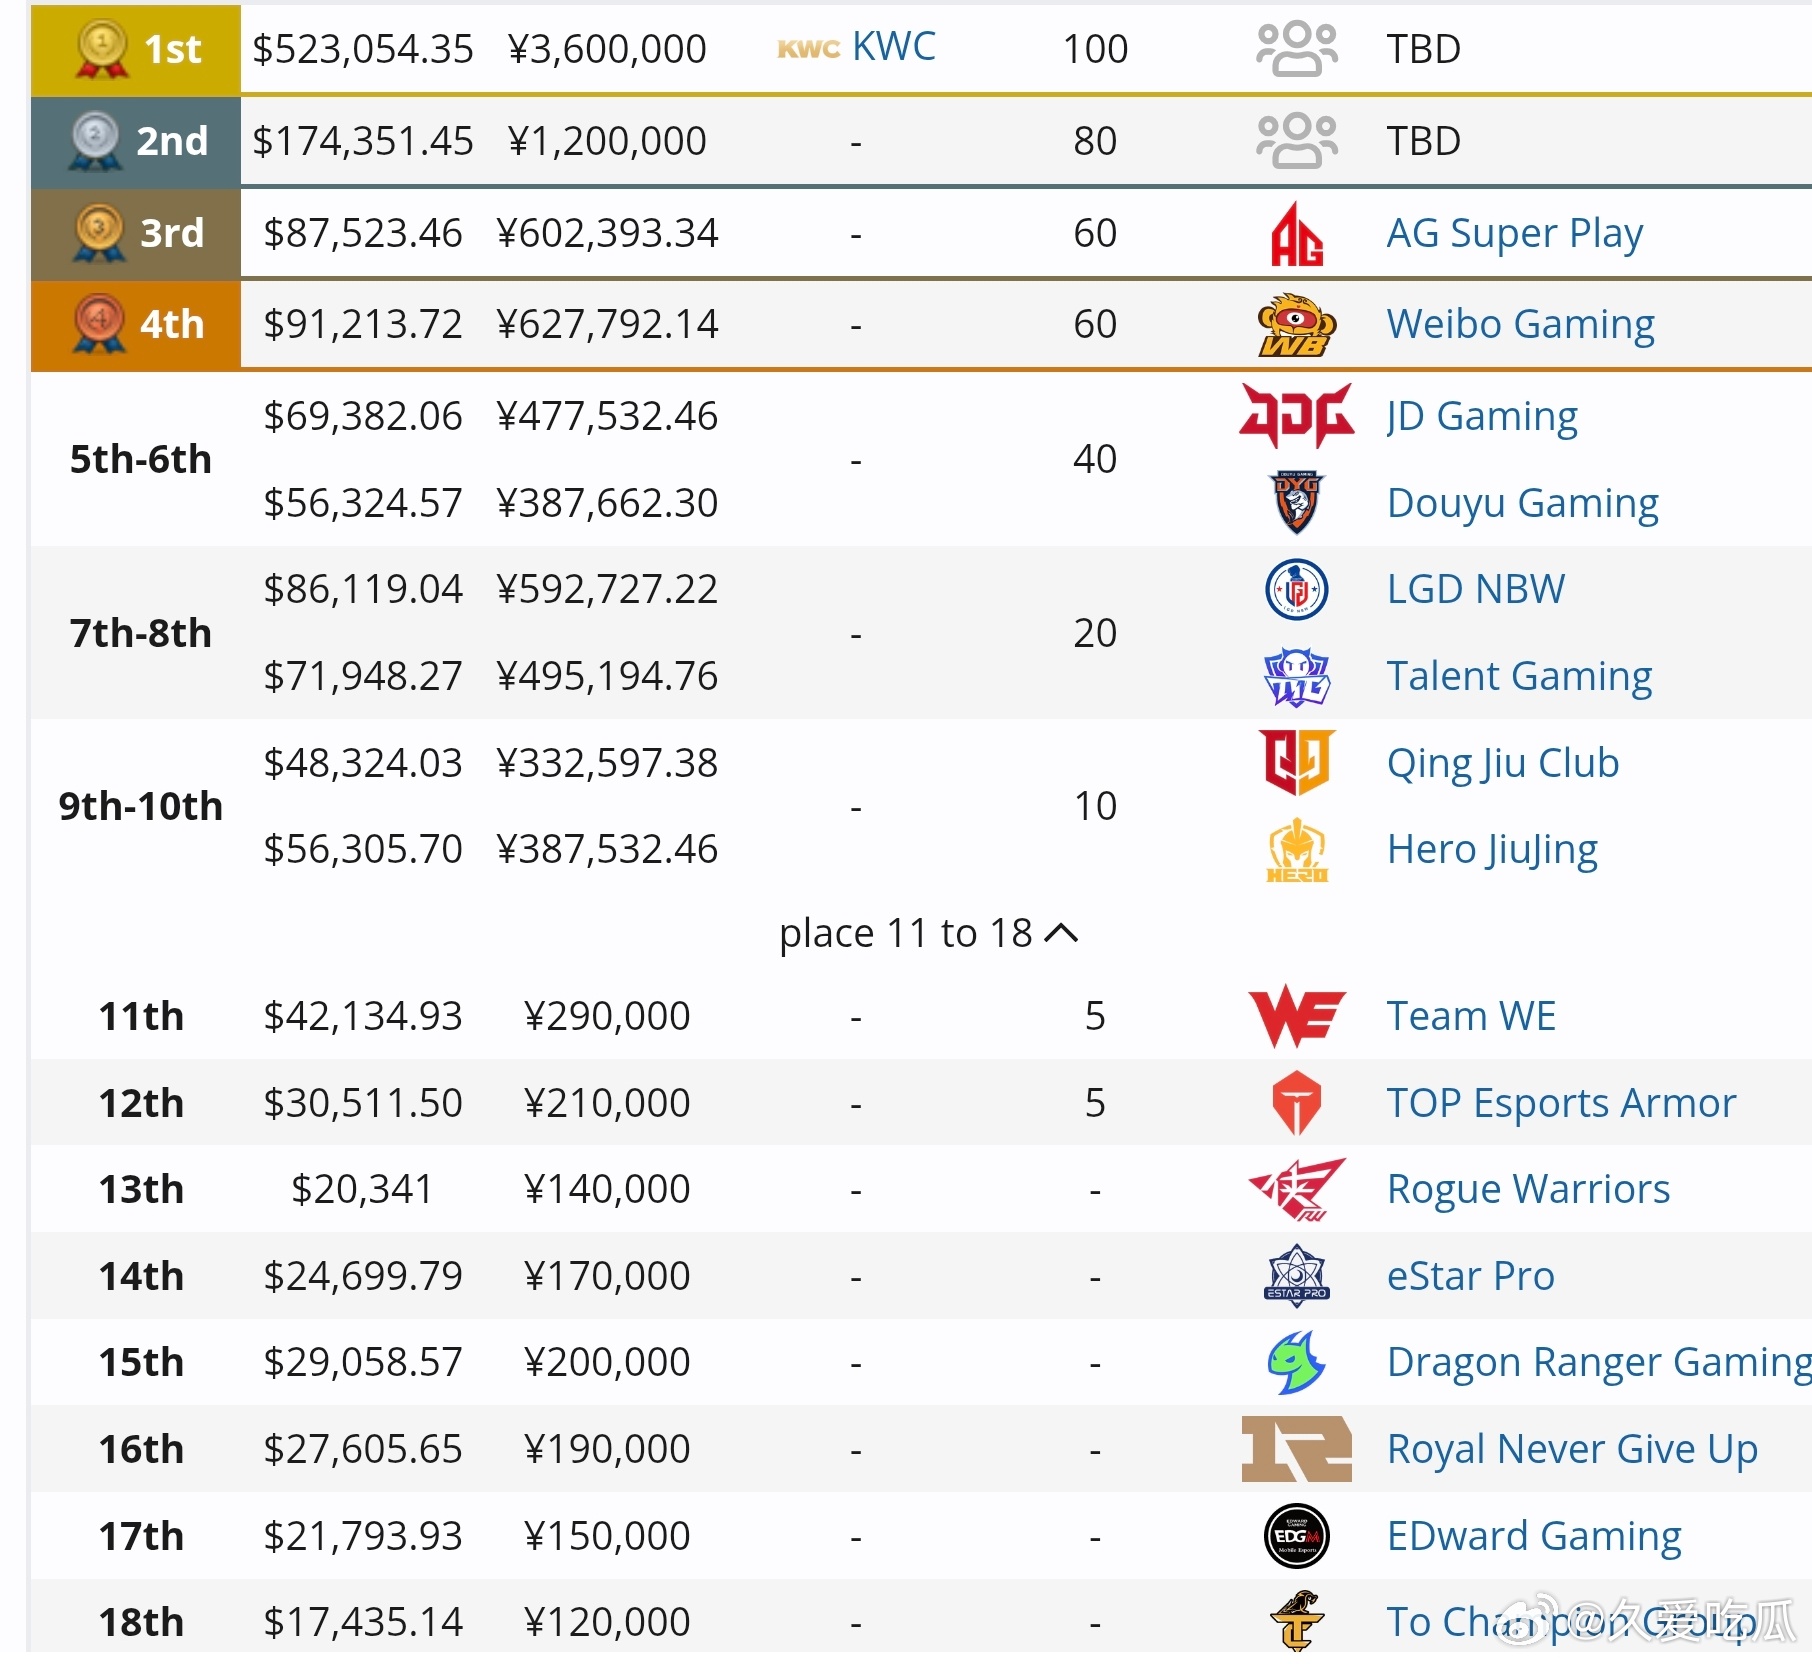1812x1664 pixels.
Task: Collapse the place 11 to 18 section
Action: [929, 933]
